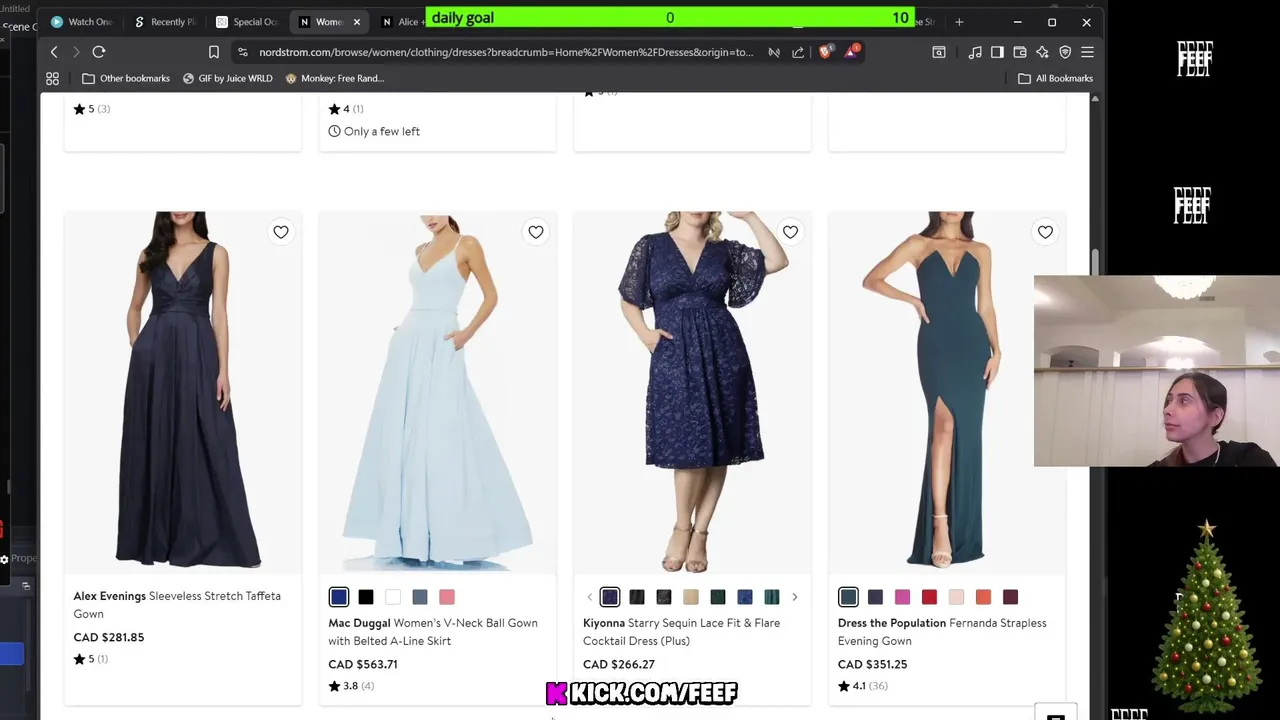Image resolution: width=1280 pixels, height=720 pixels.
Task: Click the page vertical scrollbar thumb
Action: 1095,262
